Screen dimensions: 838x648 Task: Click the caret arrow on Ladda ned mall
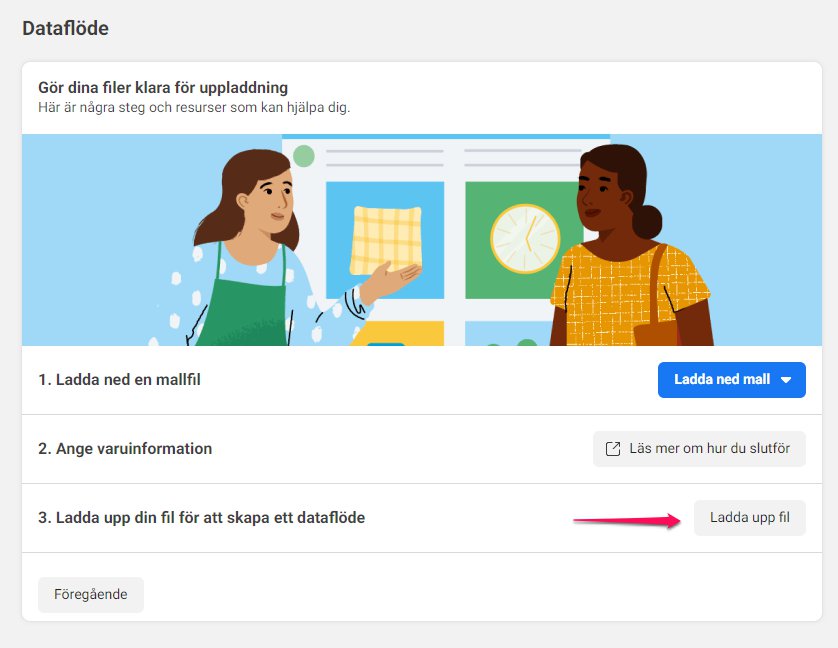click(x=786, y=380)
